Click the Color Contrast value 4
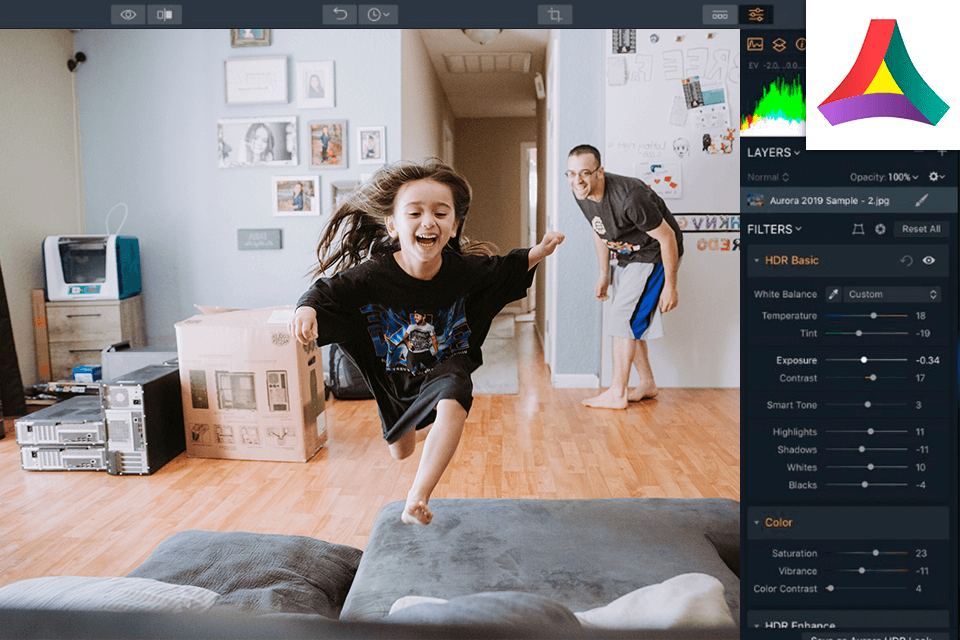 tap(918, 589)
